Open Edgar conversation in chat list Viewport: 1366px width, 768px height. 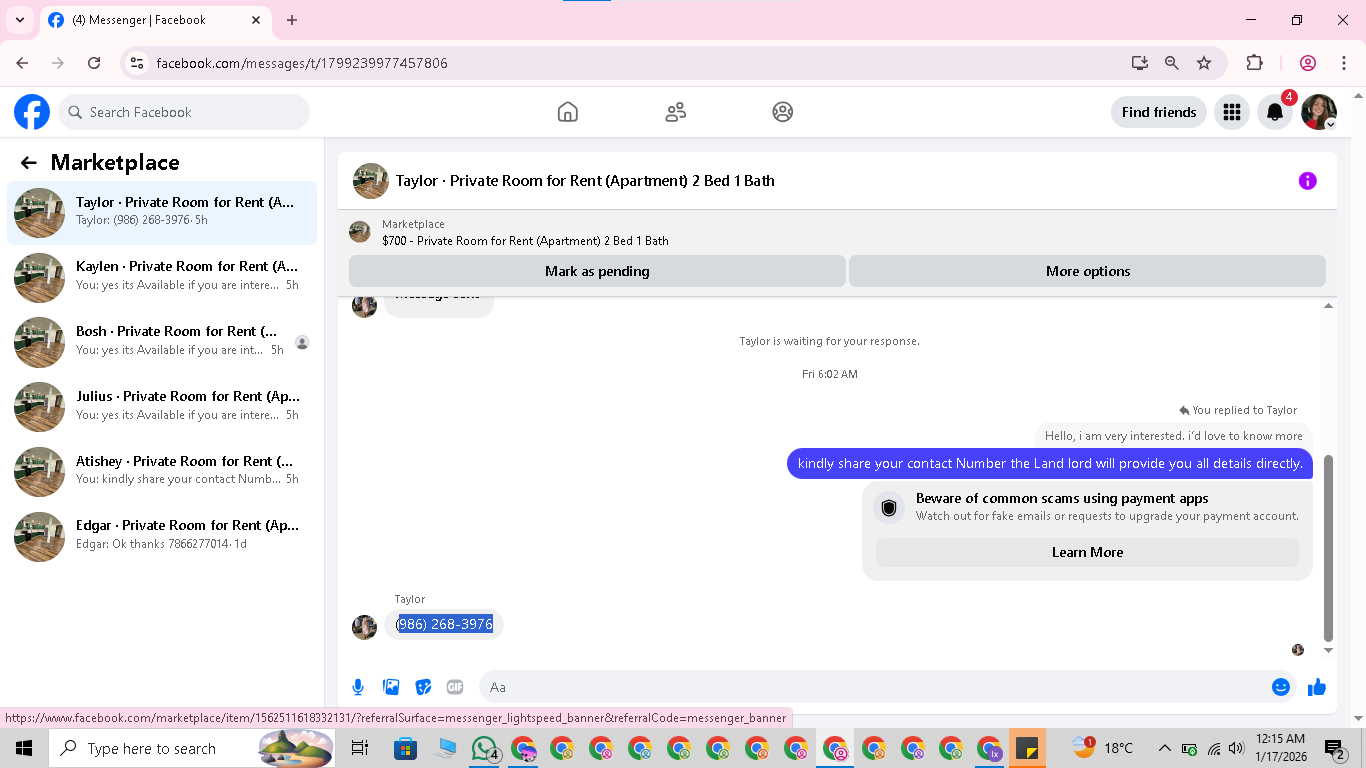[162, 536]
